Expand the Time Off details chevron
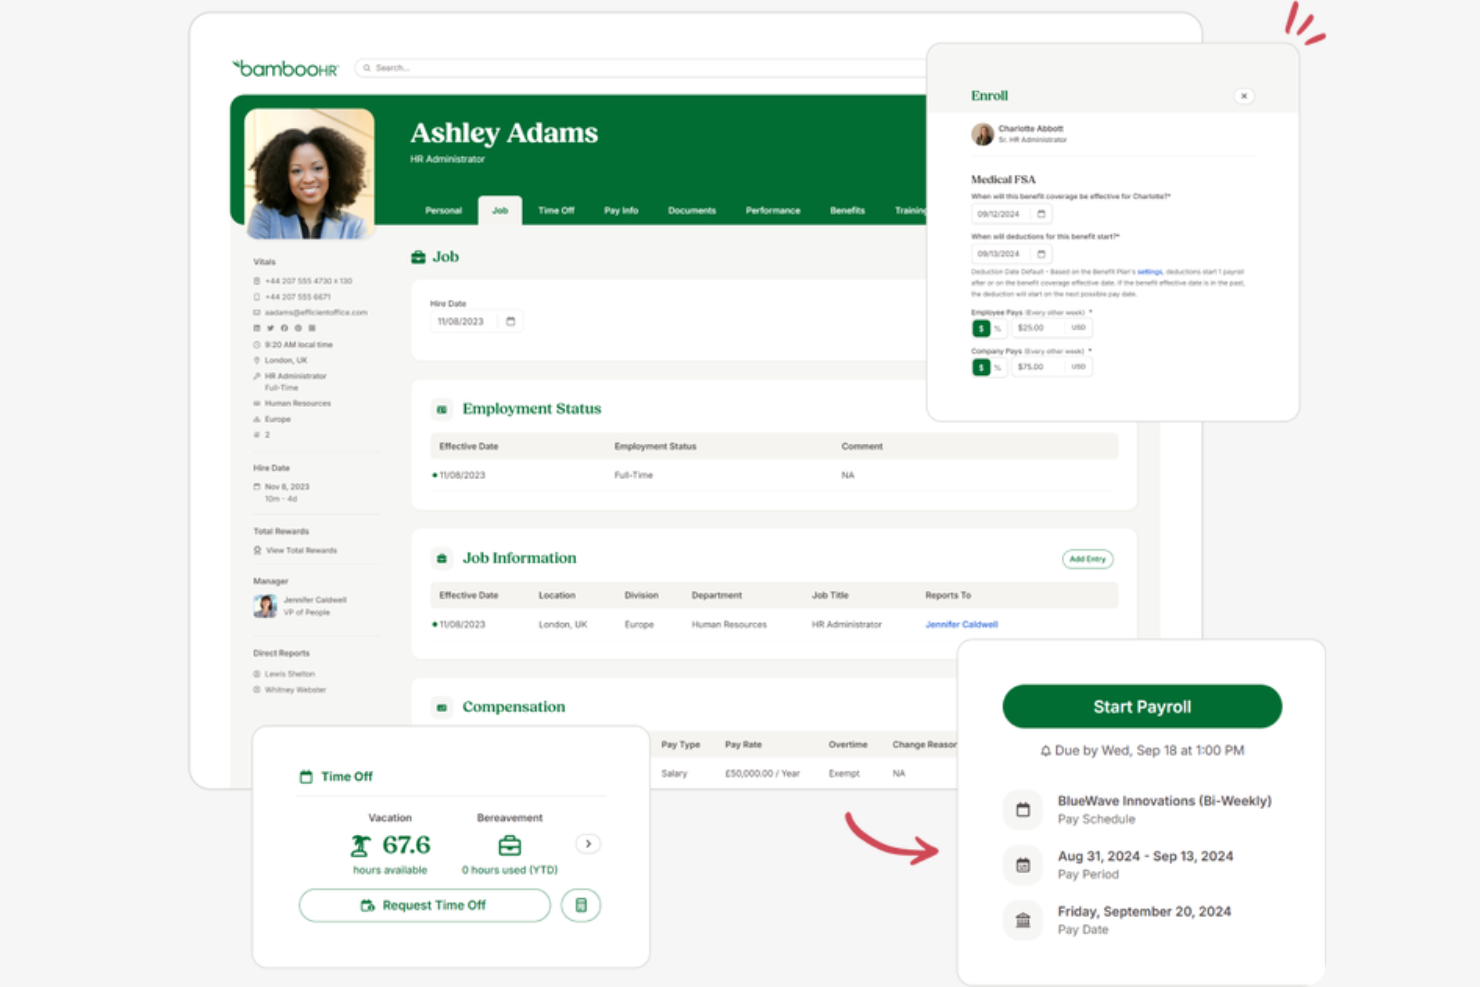The width and height of the screenshot is (1480, 987). tap(588, 844)
